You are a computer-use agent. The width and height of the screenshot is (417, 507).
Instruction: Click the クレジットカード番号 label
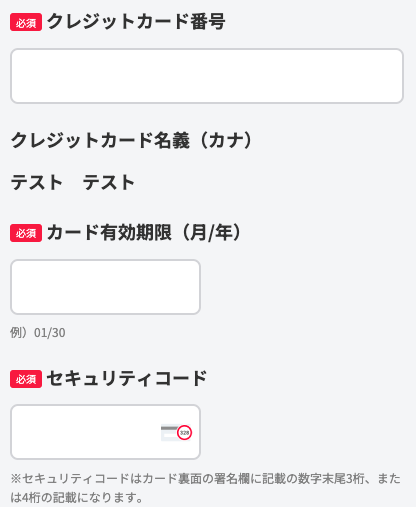tap(136, 22)
